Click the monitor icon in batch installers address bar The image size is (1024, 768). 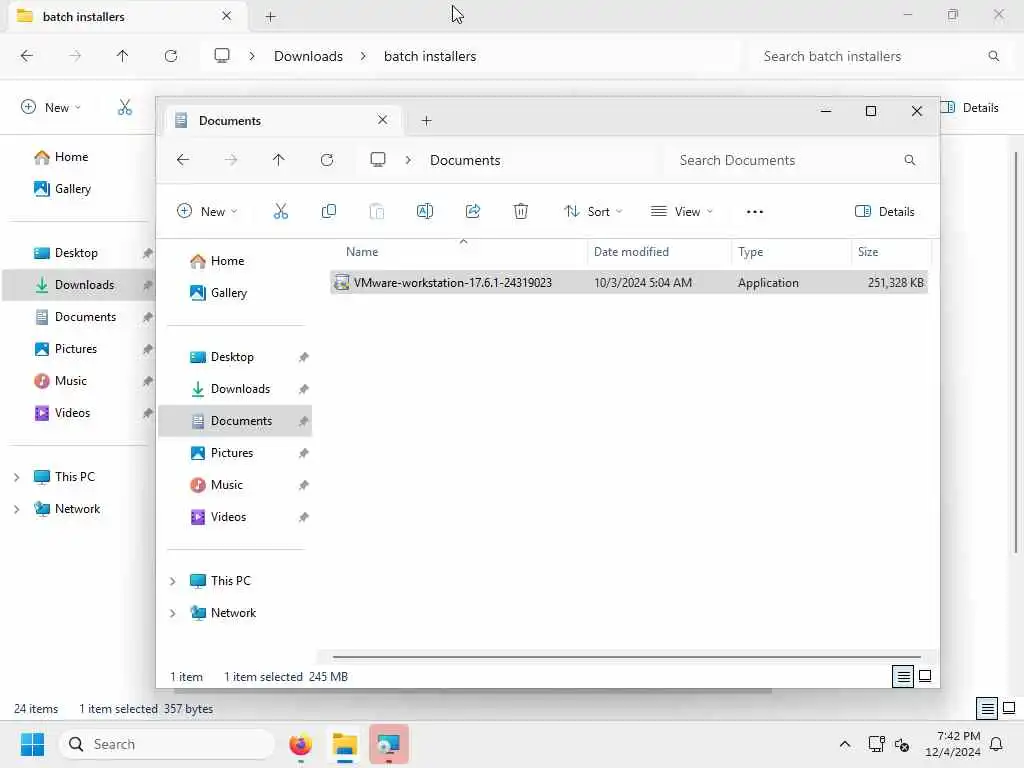[x=222, y=56]
